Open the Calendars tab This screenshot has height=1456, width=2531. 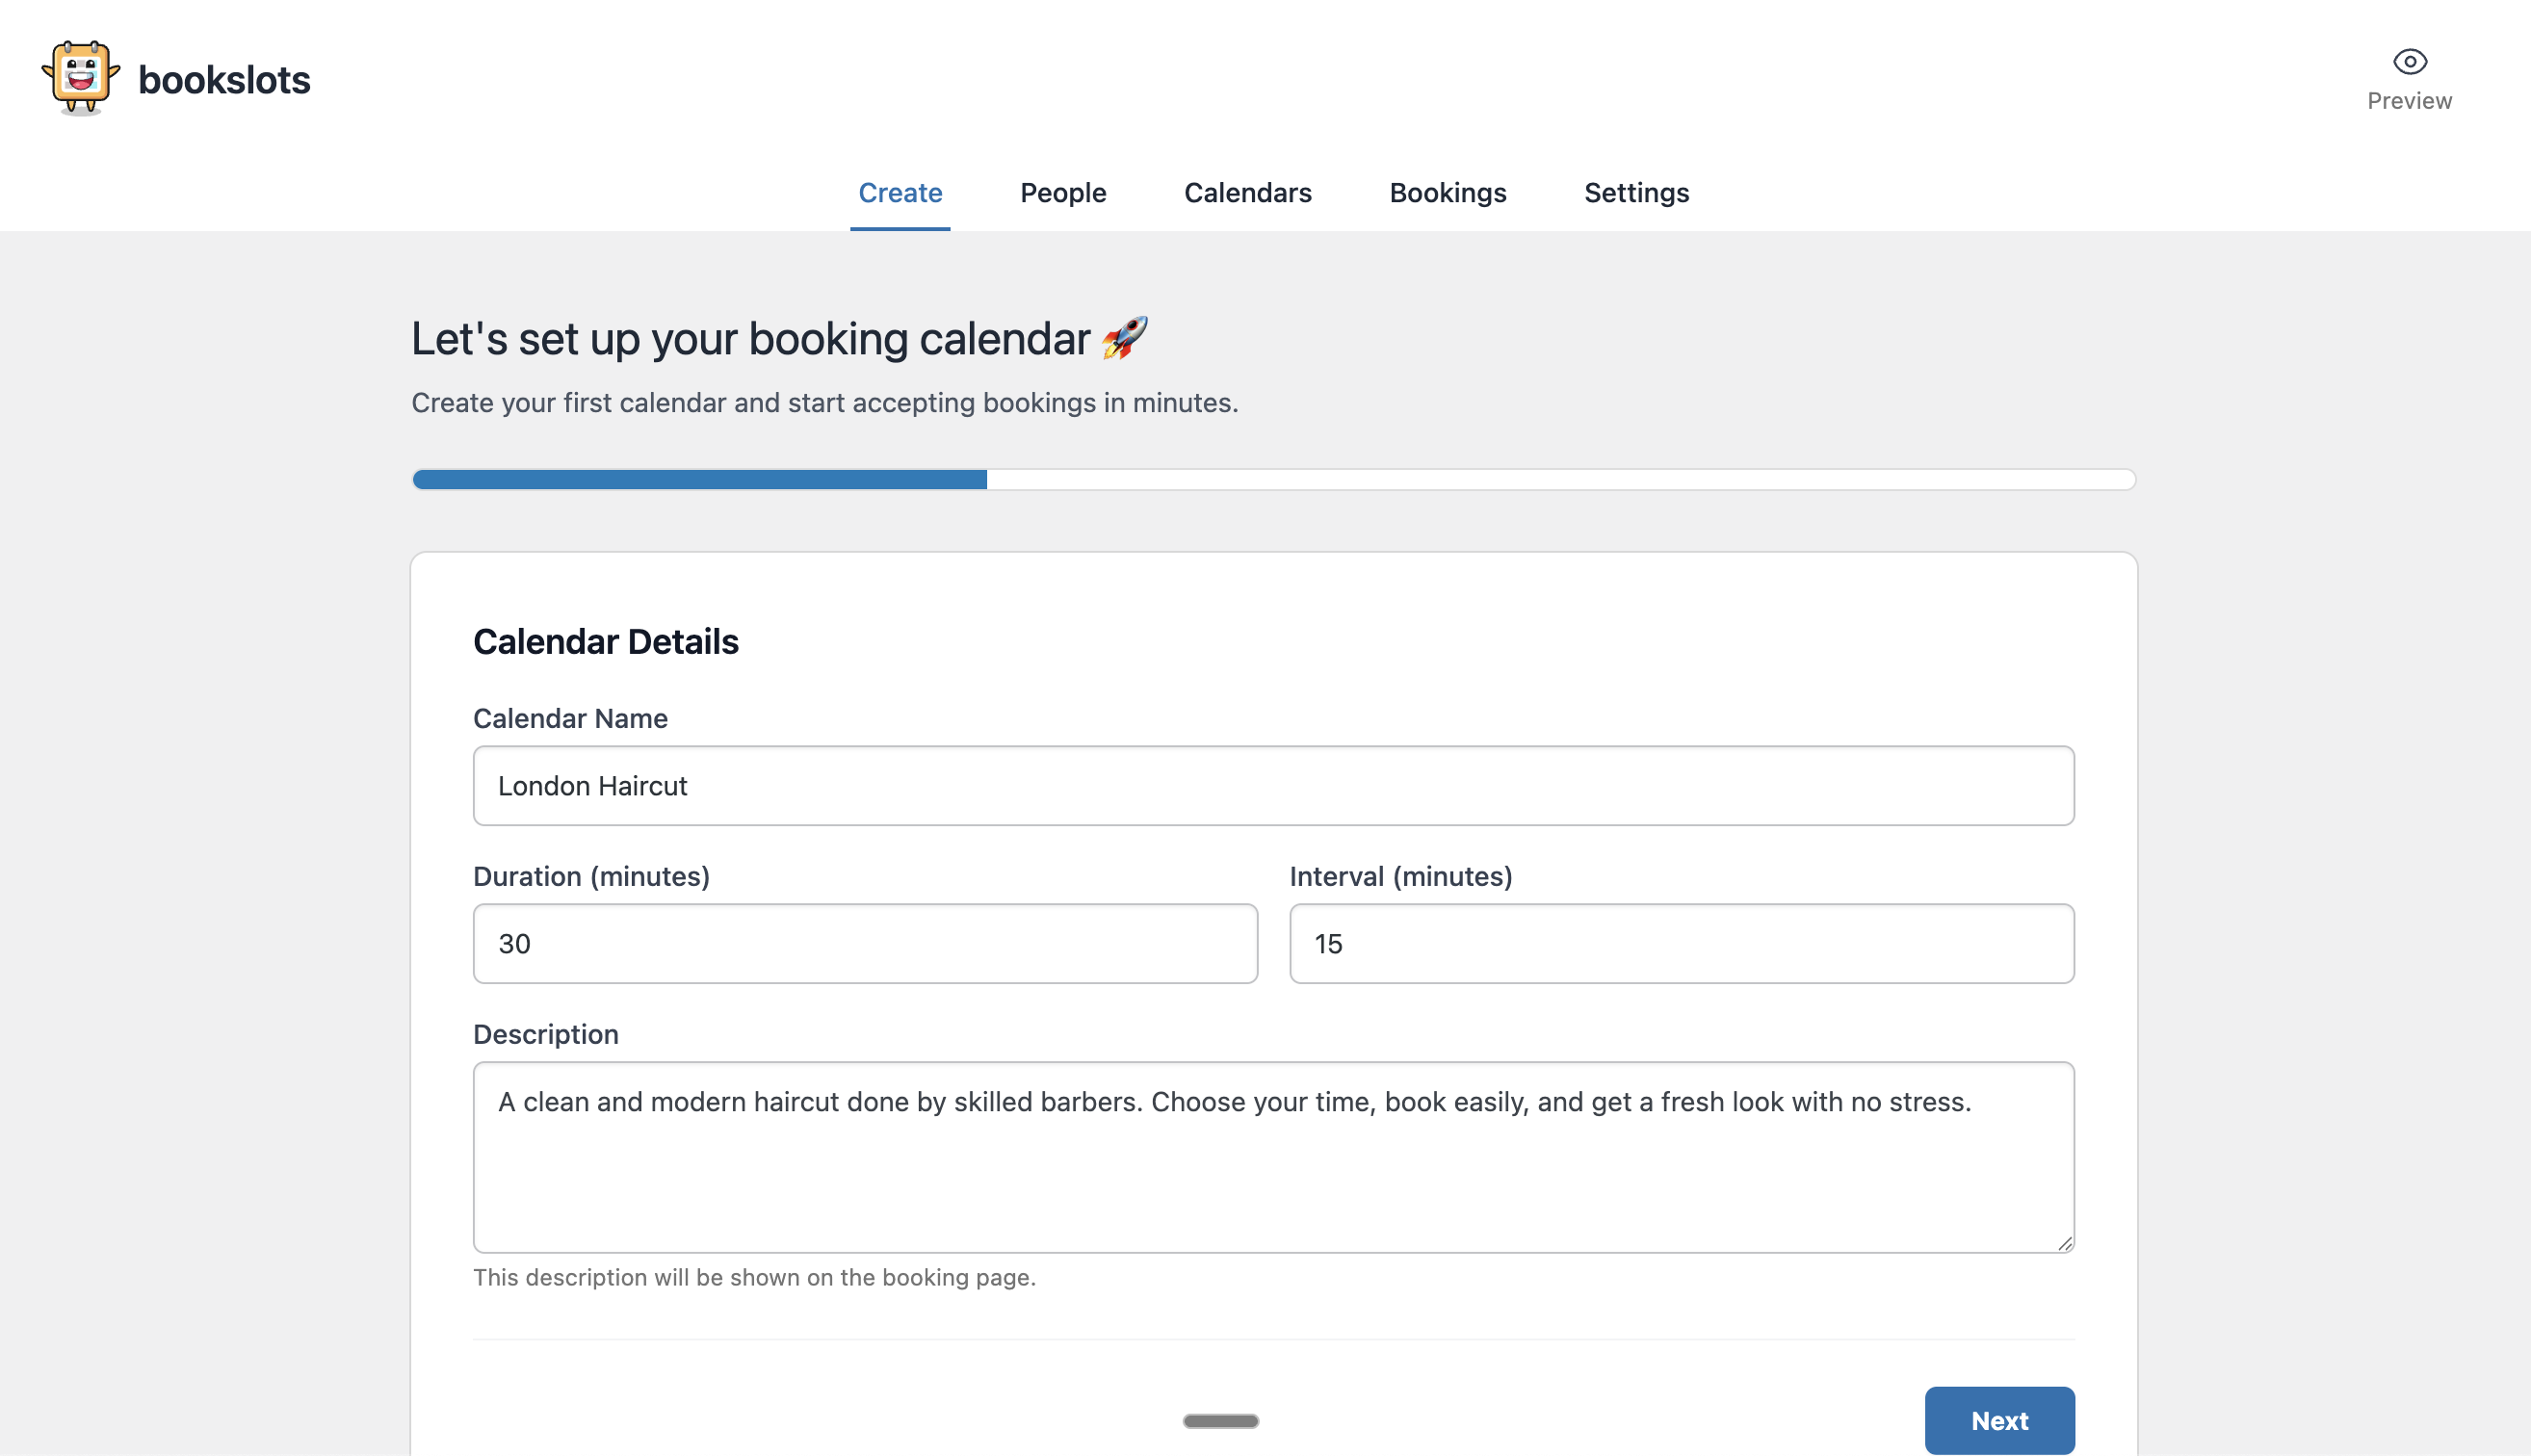coord(1247,192)
